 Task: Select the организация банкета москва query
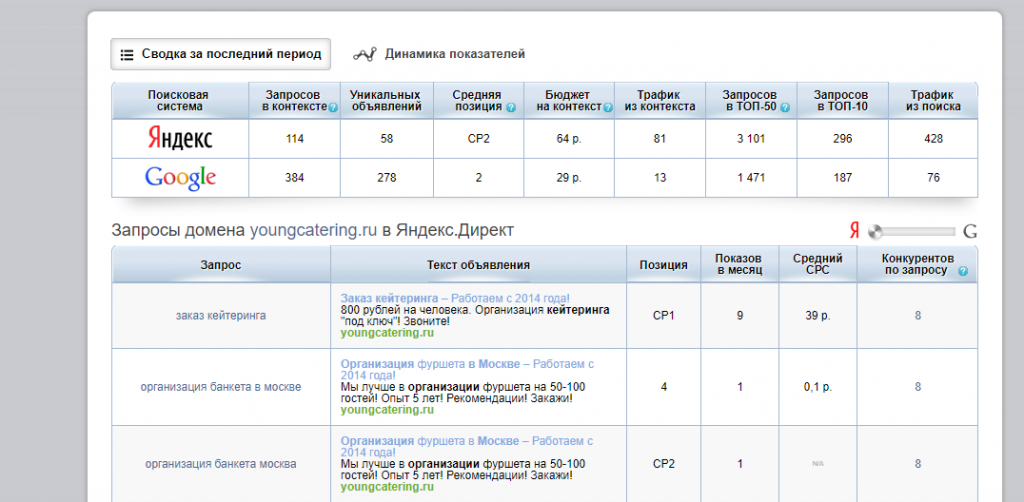point(221,464)
